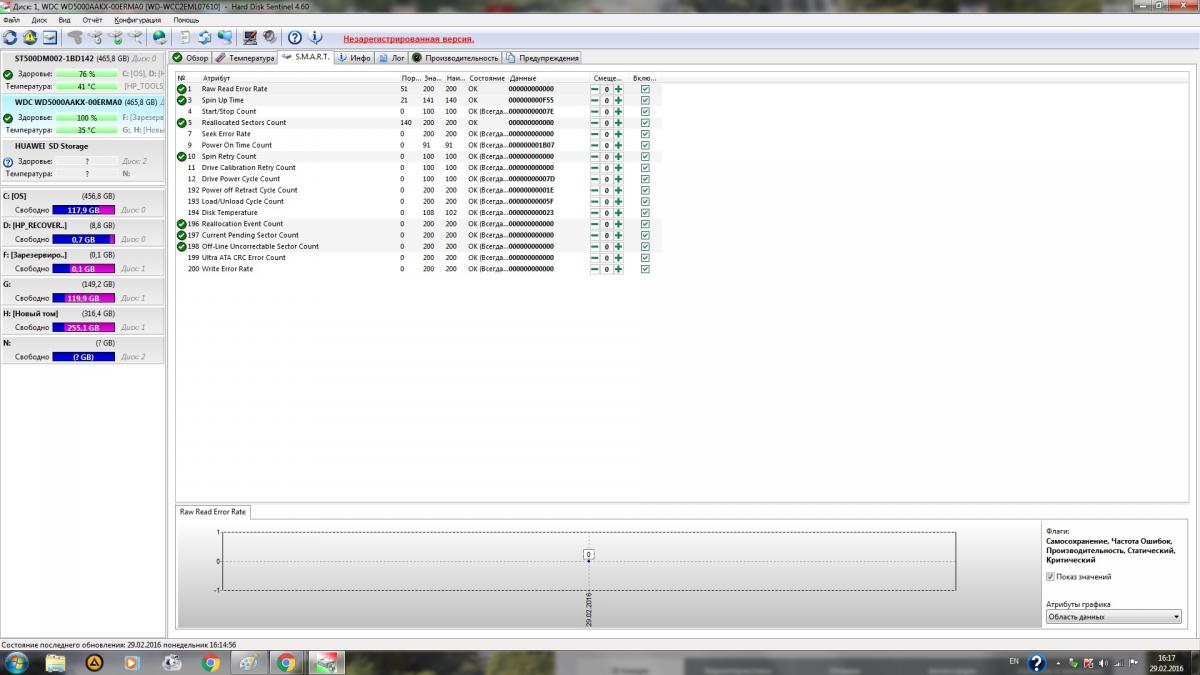Open the Windows Start button
This screenshot has height=675, width=1200.
point(17,663)
